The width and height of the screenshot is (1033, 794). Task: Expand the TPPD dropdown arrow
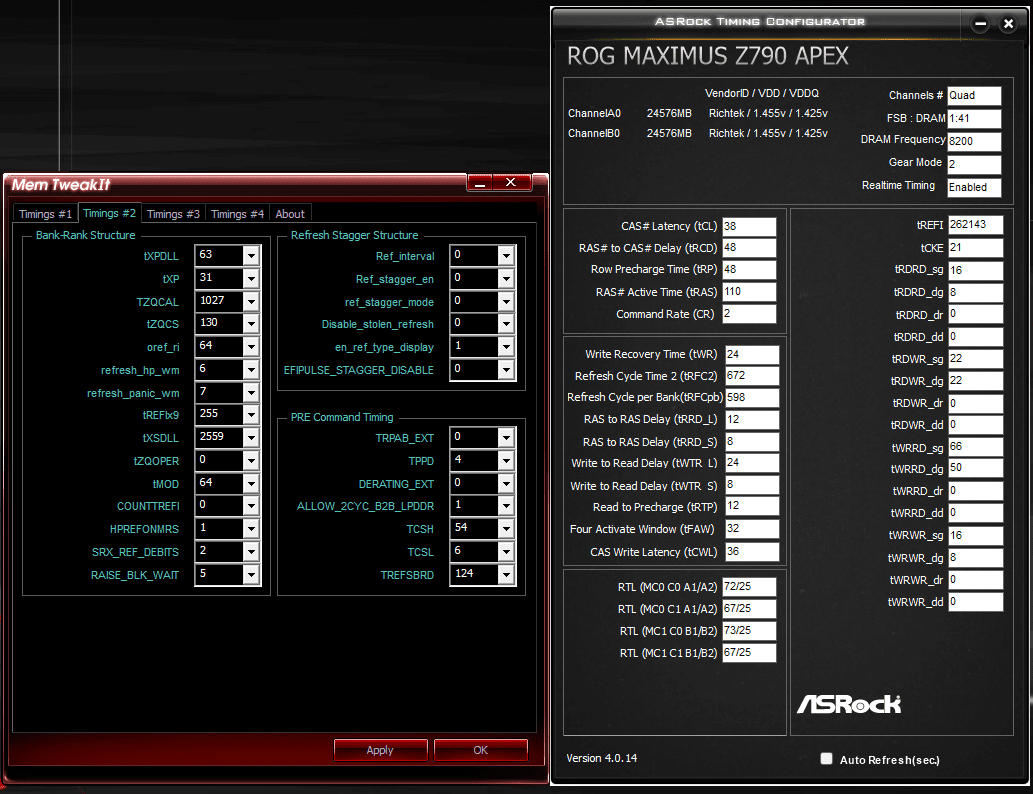(x=506, y=461)
